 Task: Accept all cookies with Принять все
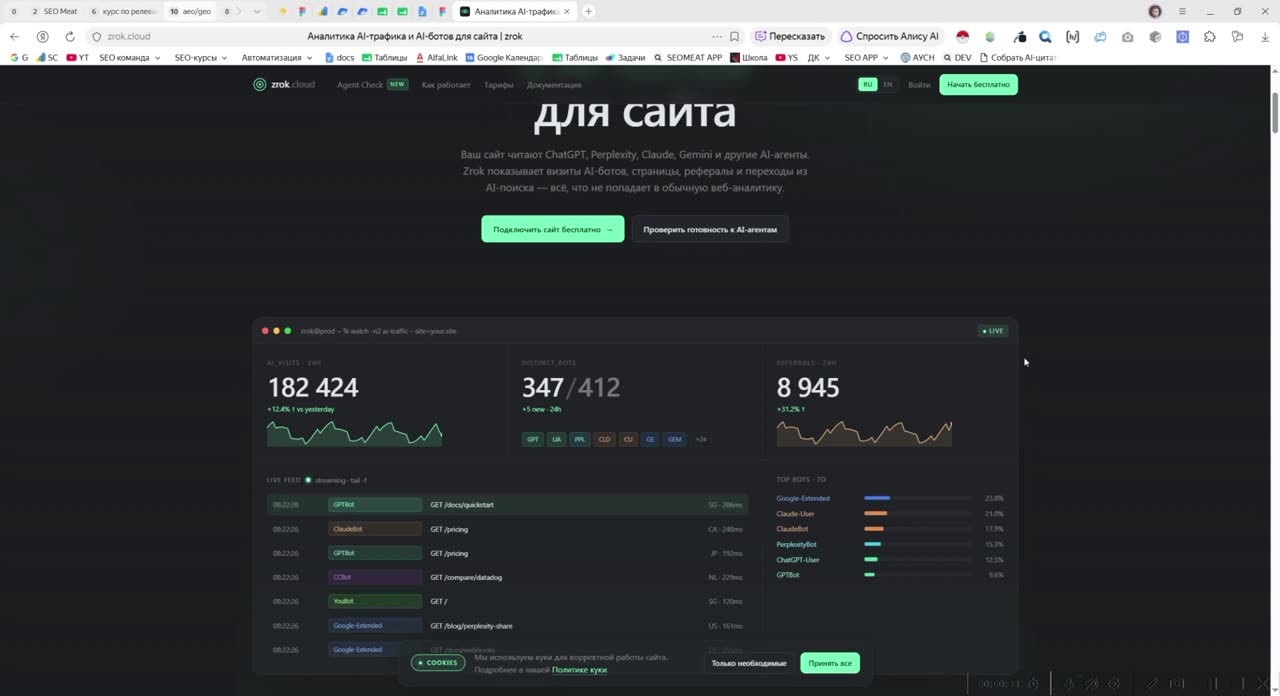[830, 663]
